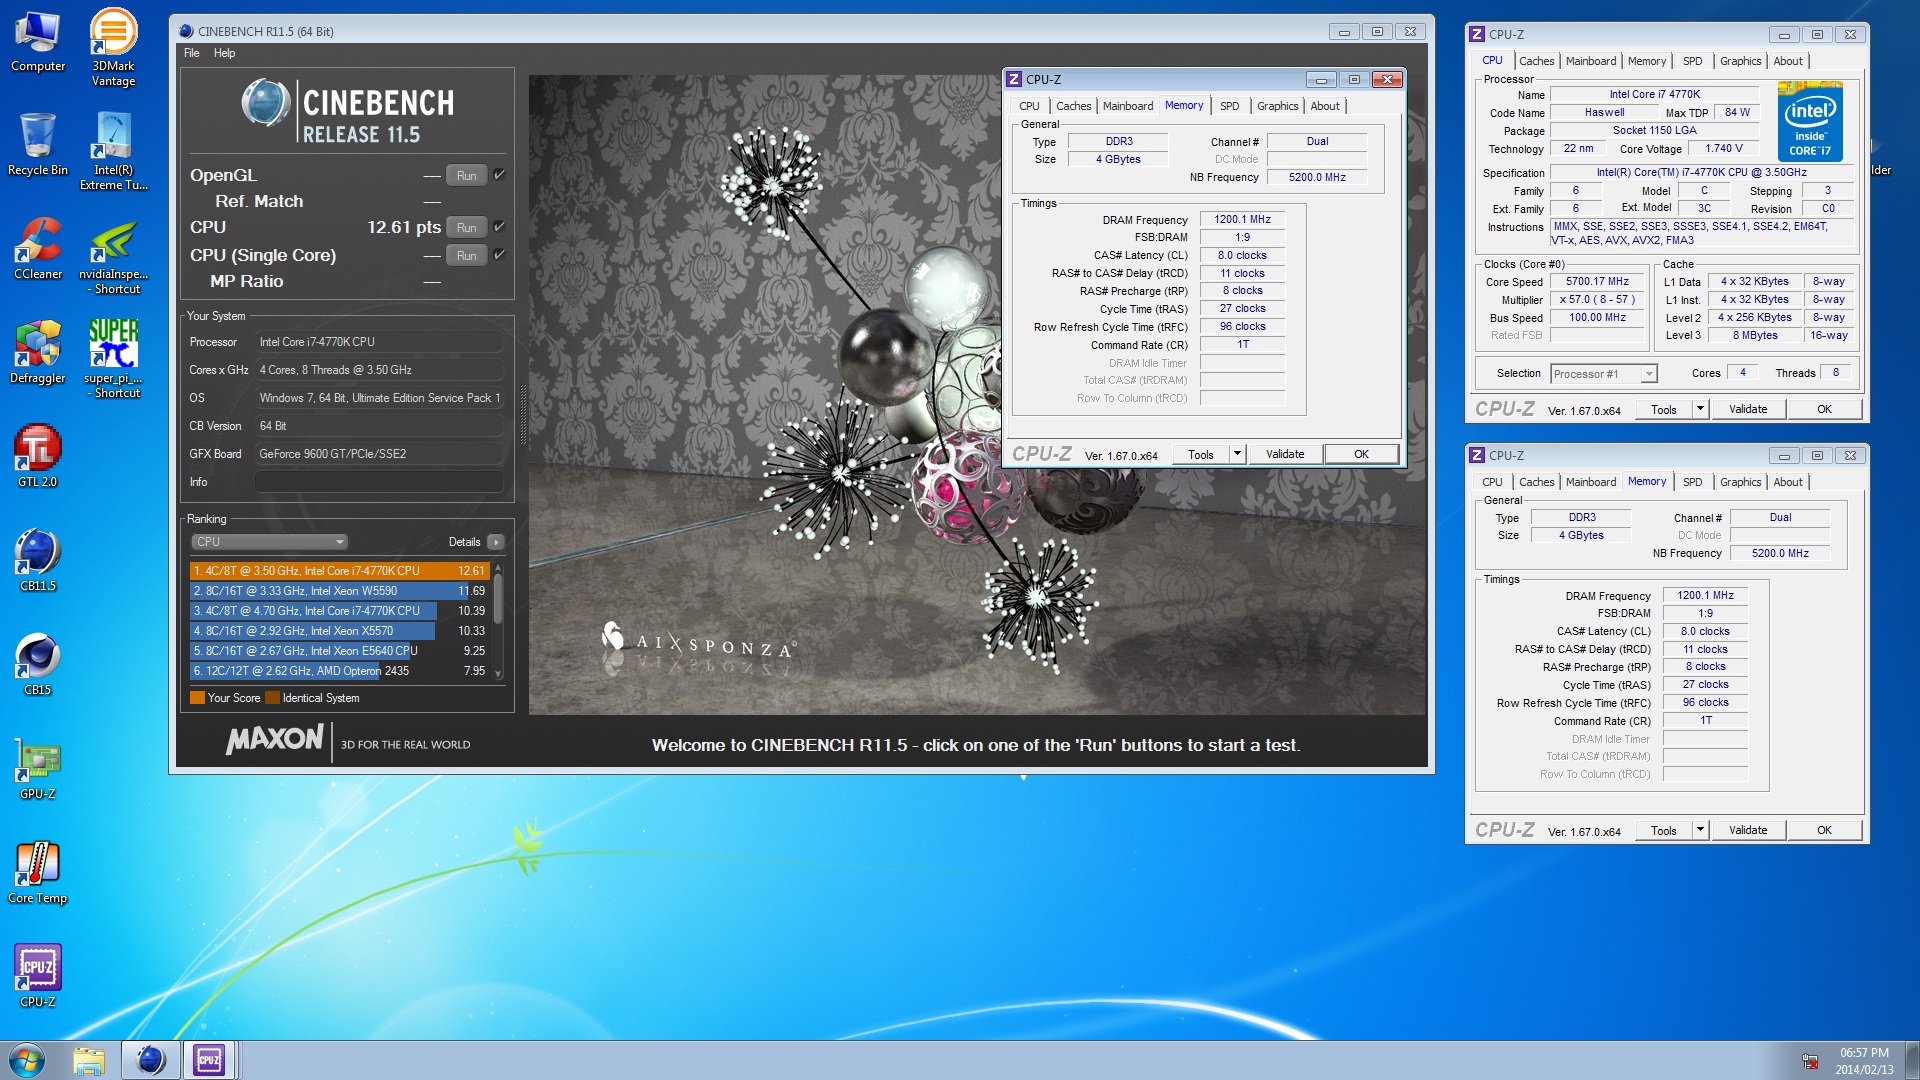The image size is (1920, 1080).
Task: Switch to Cinebench taskbar button
Action: [x=150, y=1060]
